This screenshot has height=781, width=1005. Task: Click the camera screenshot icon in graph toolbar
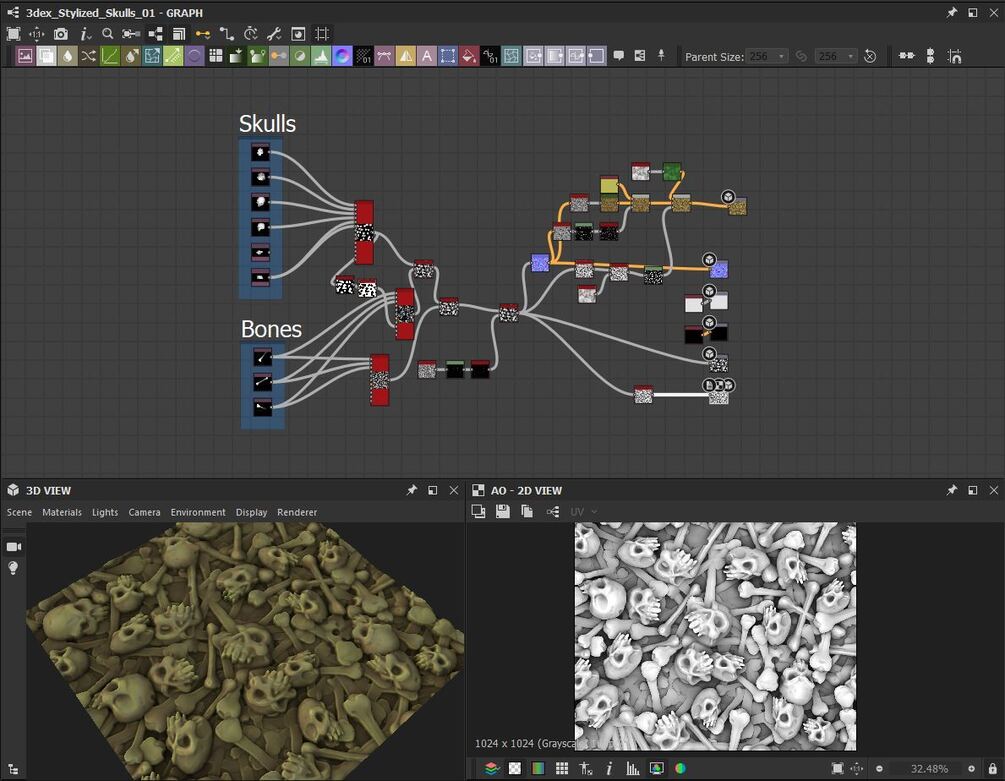[61, 34]
